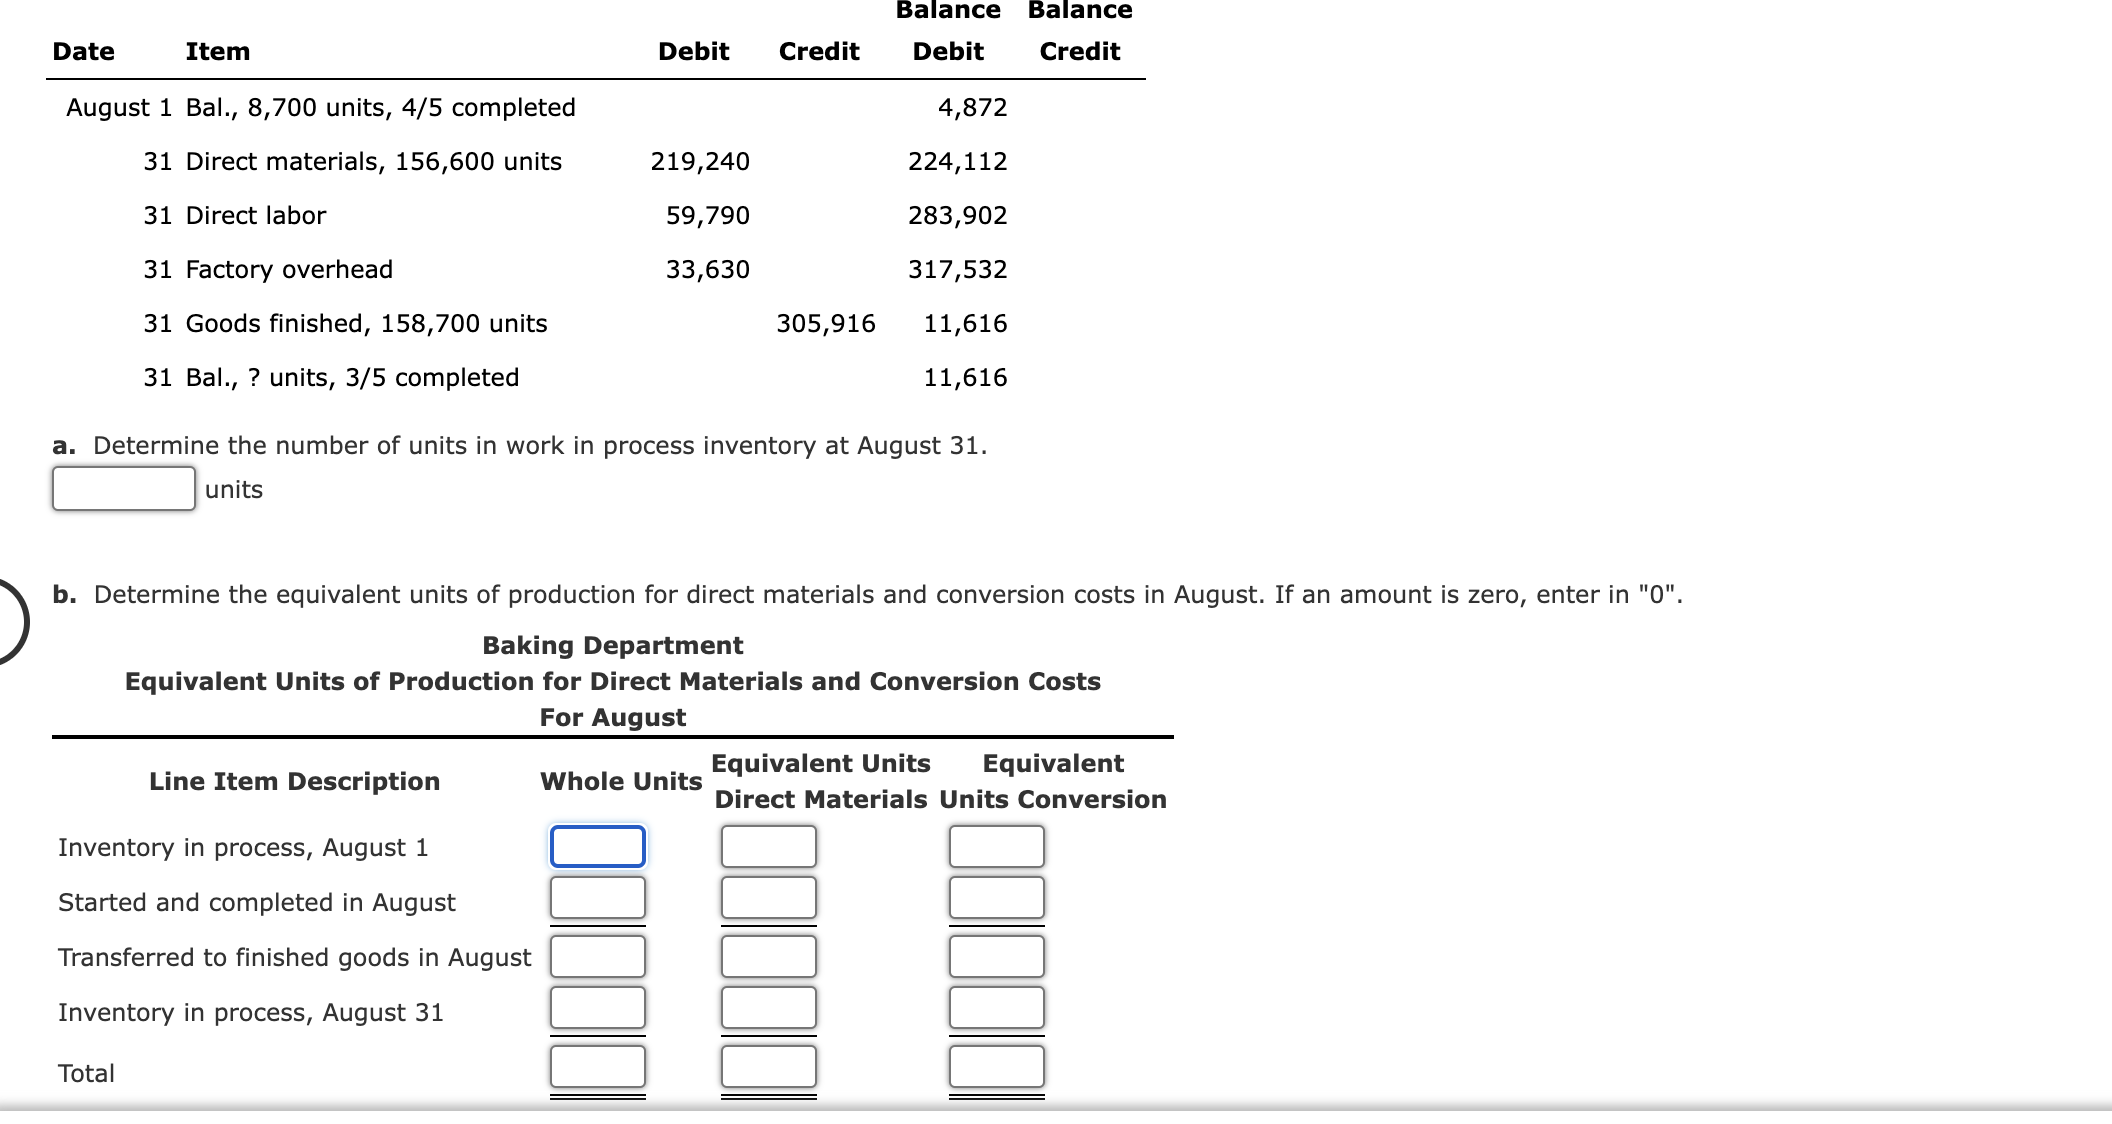Viewport: 2112px width, 1124px height.
Task: Select Whole Units field for Transferred to finished goods
Action: [x=597, y=955]
